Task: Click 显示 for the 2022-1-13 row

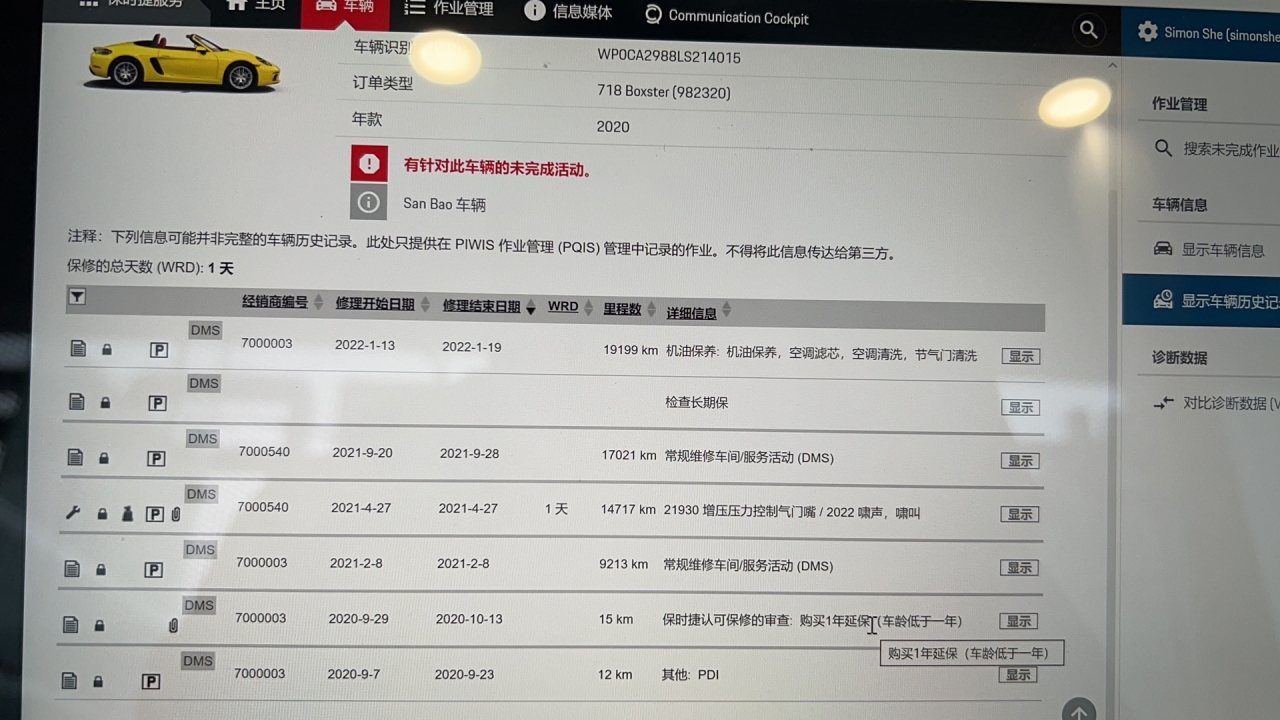Action: tap(1021, 356)
